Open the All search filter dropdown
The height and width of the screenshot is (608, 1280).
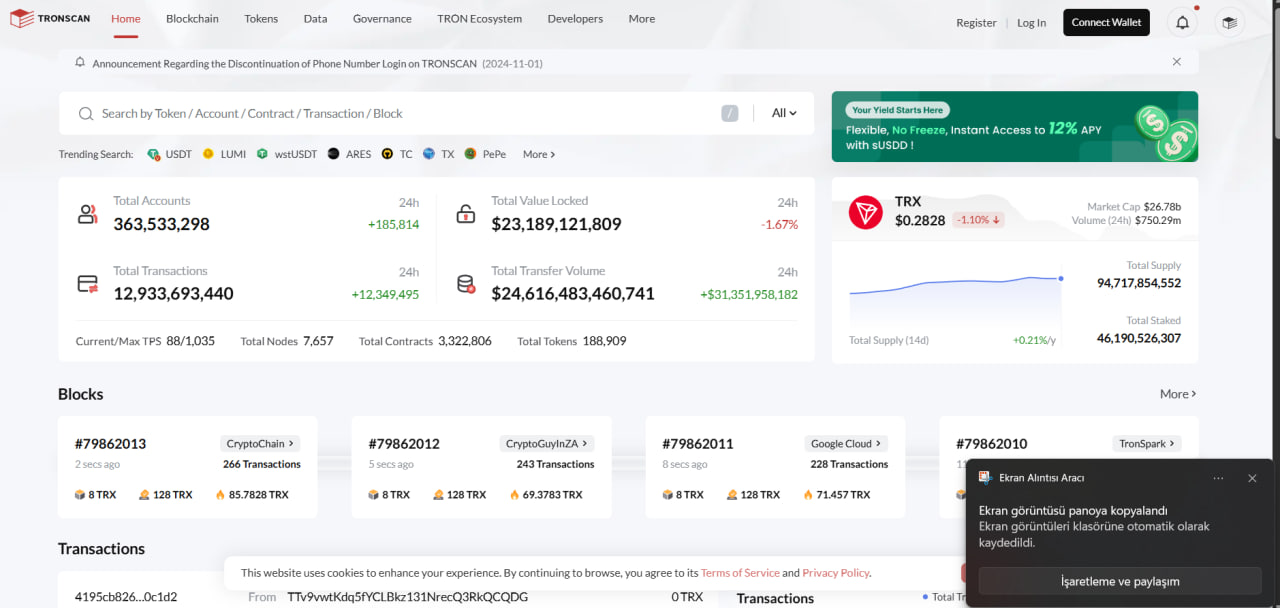tap(784, 114)
